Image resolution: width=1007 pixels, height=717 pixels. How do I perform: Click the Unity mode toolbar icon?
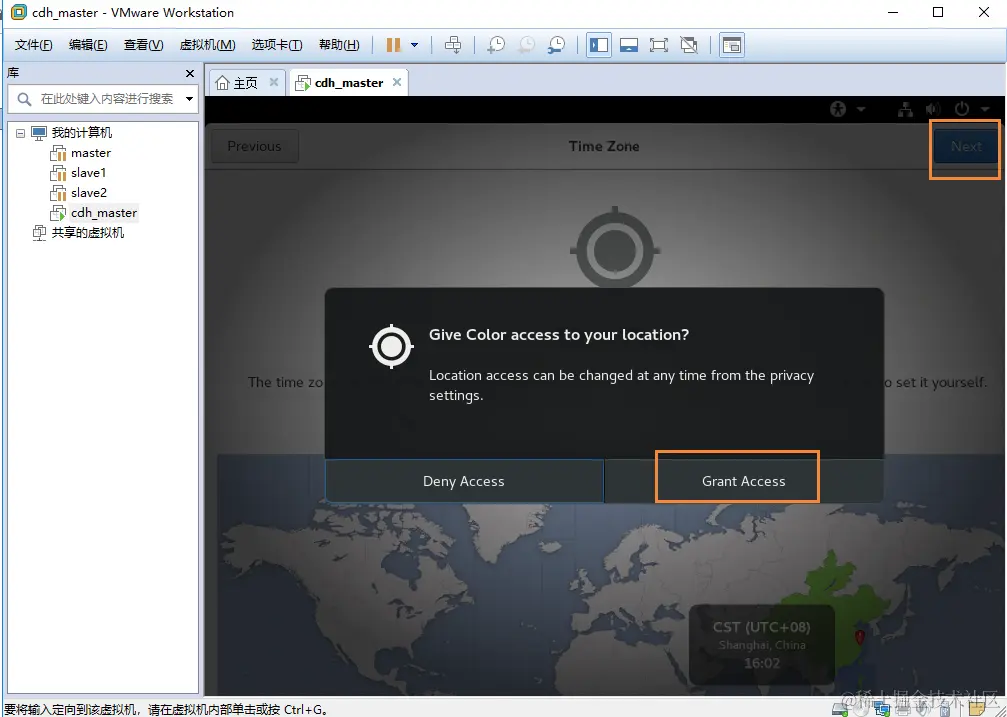coord(689,45)
